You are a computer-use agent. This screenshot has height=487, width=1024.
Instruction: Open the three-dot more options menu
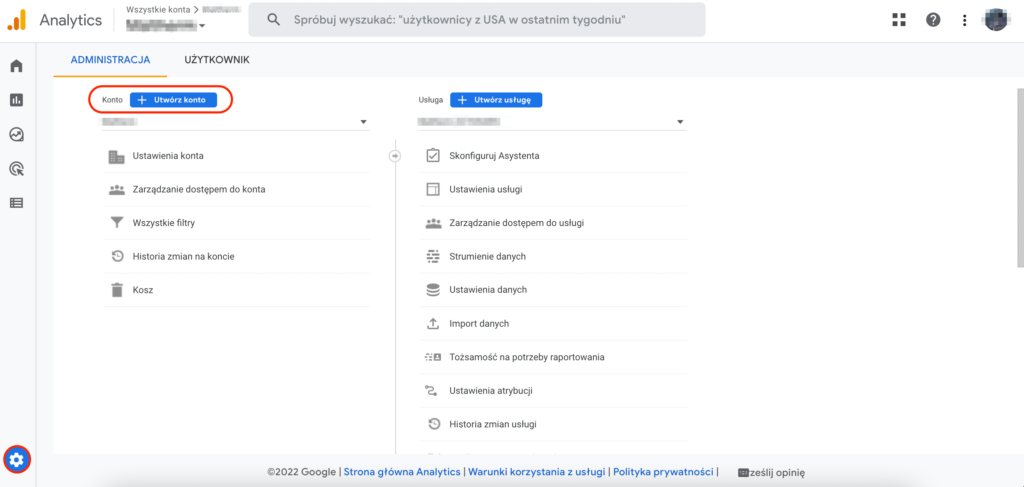964,20
